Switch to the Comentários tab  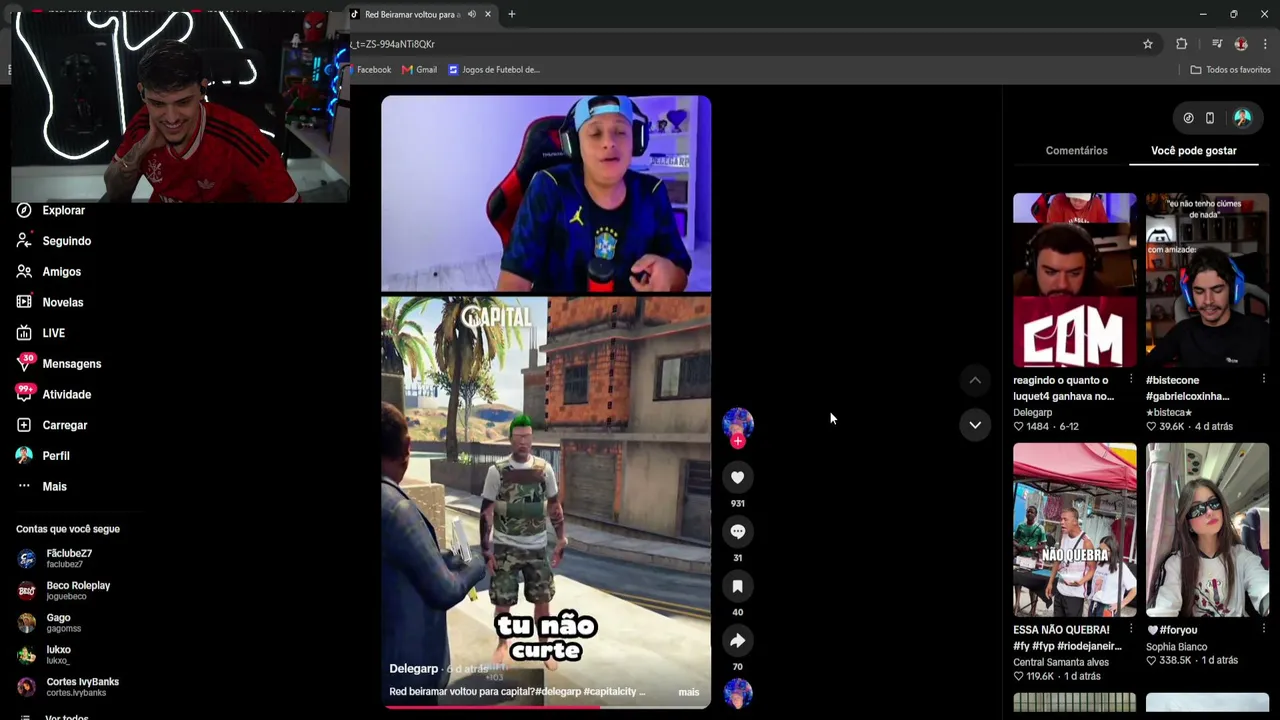pos(1077,151)
